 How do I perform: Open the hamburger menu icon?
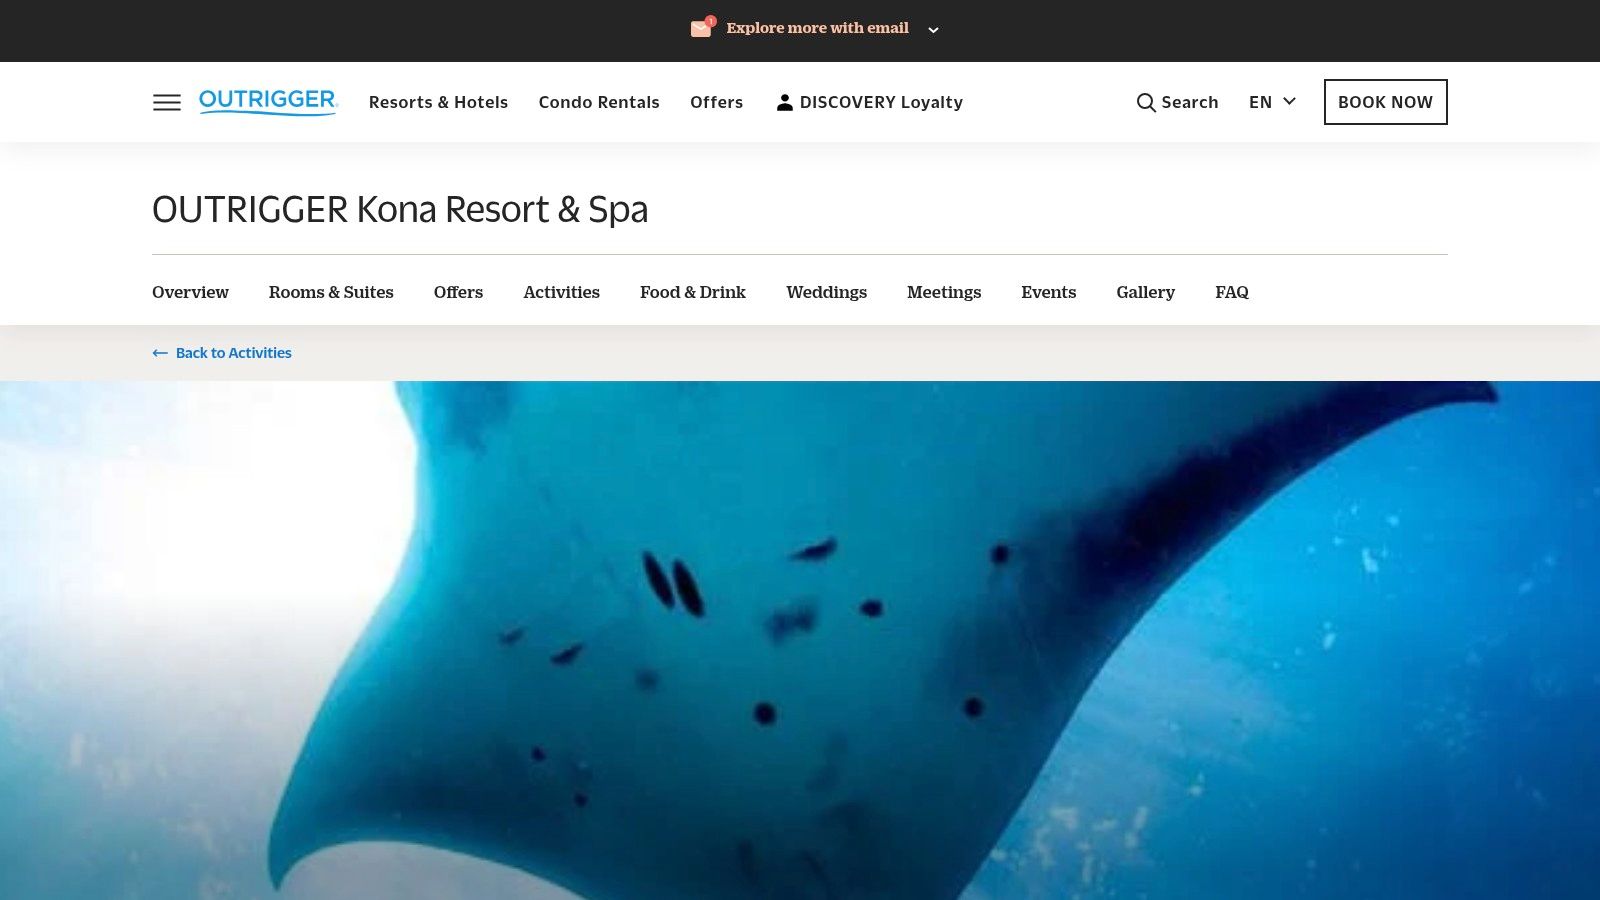point(167,102)
